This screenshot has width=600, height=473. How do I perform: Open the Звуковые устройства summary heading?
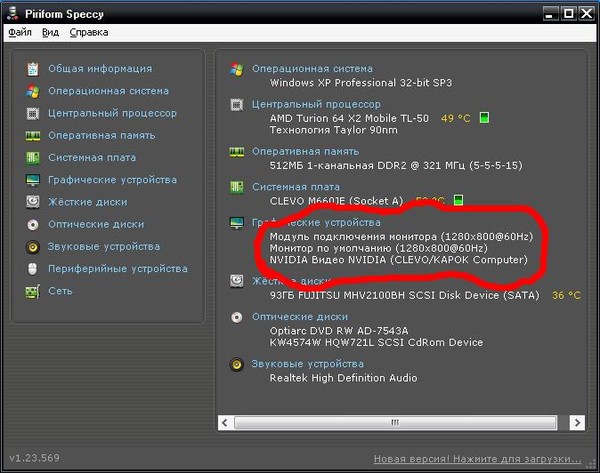coord(308,364)
